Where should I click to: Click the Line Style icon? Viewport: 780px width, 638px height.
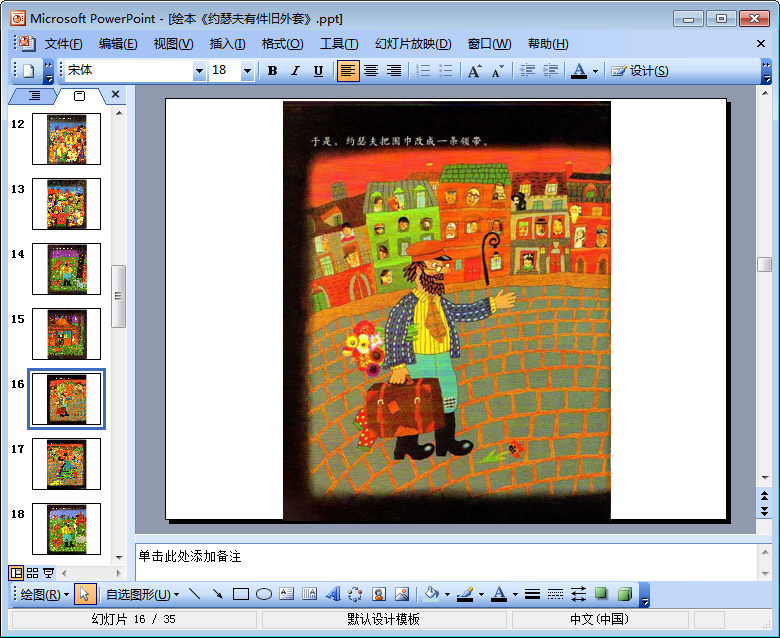tap(532, 594)
